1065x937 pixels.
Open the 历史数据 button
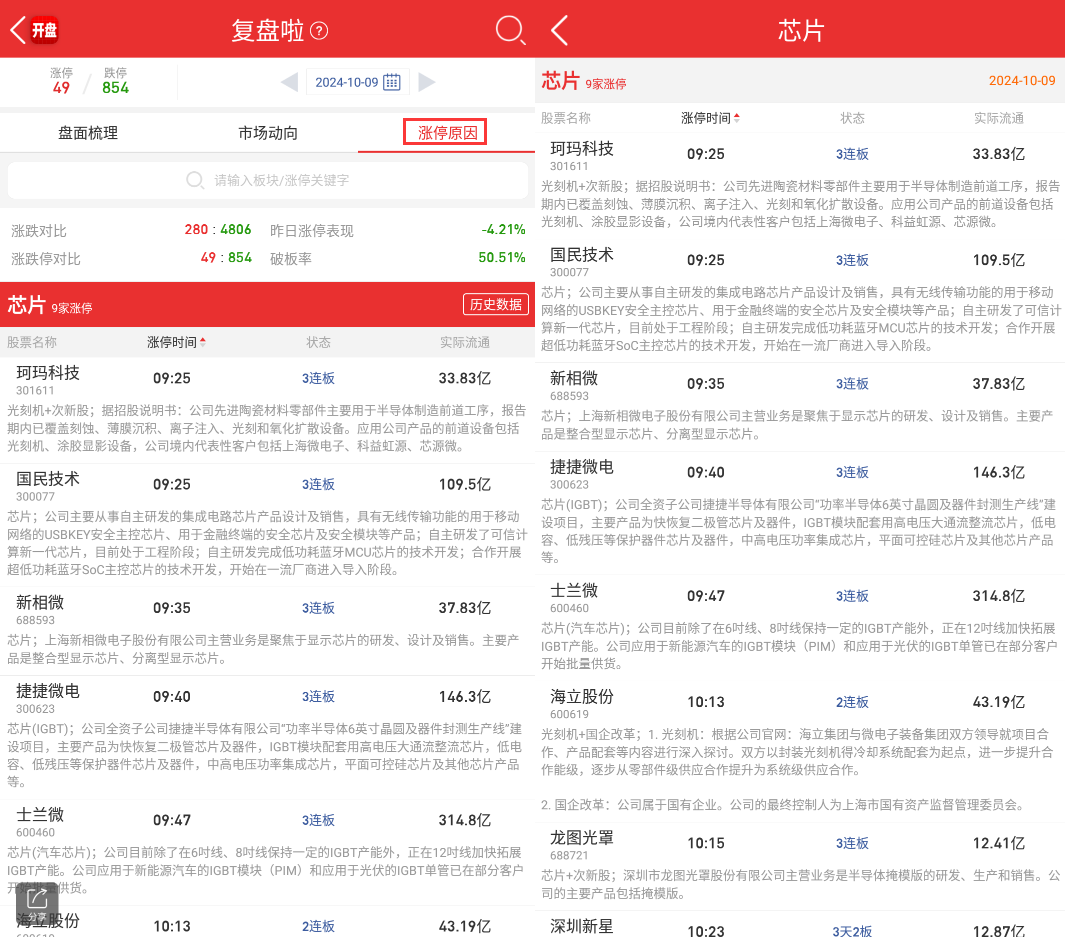(x=495, y=304)
